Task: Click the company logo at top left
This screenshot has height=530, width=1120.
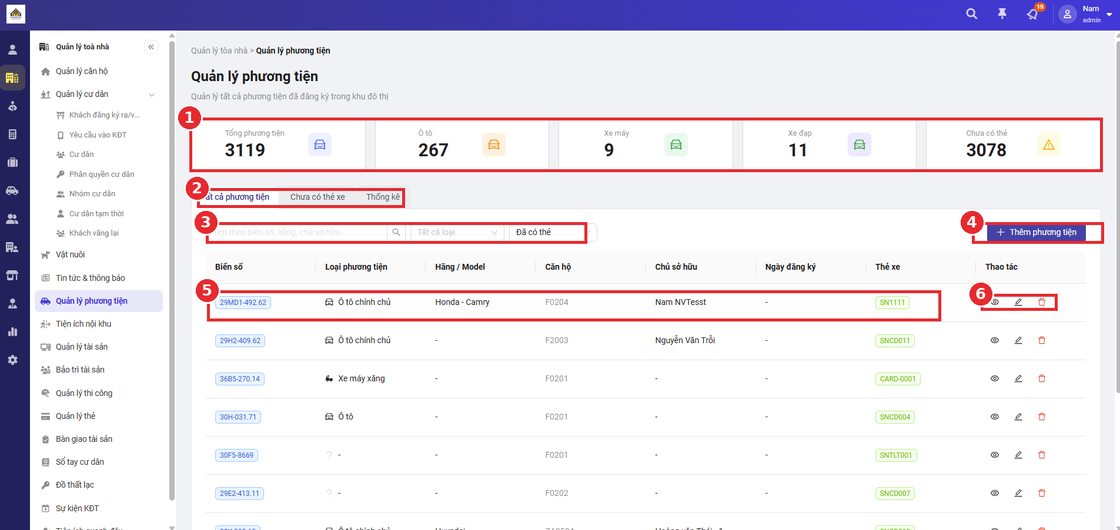Action: (15, 14)
